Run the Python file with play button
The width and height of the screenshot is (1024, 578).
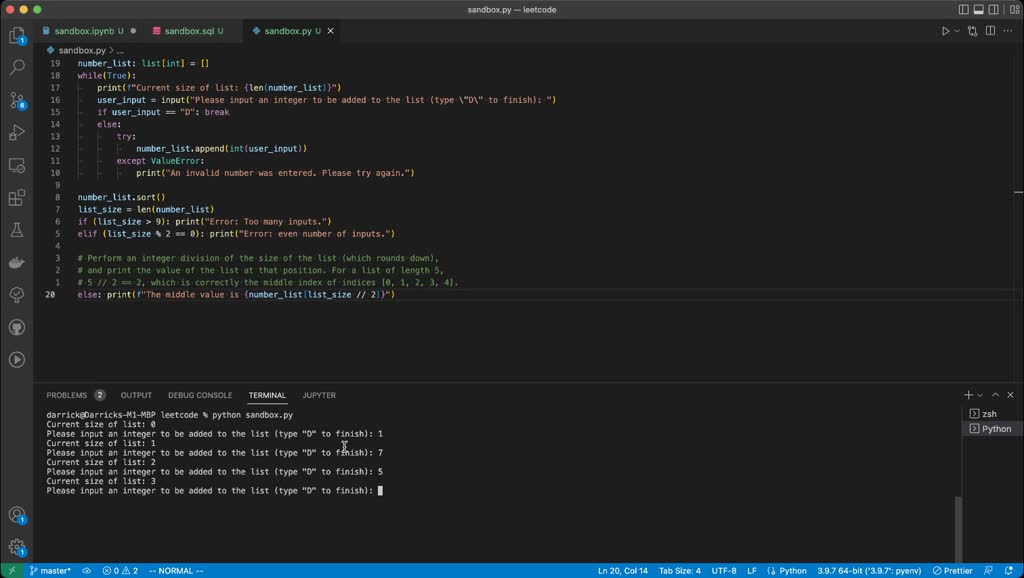click(945, 31)
